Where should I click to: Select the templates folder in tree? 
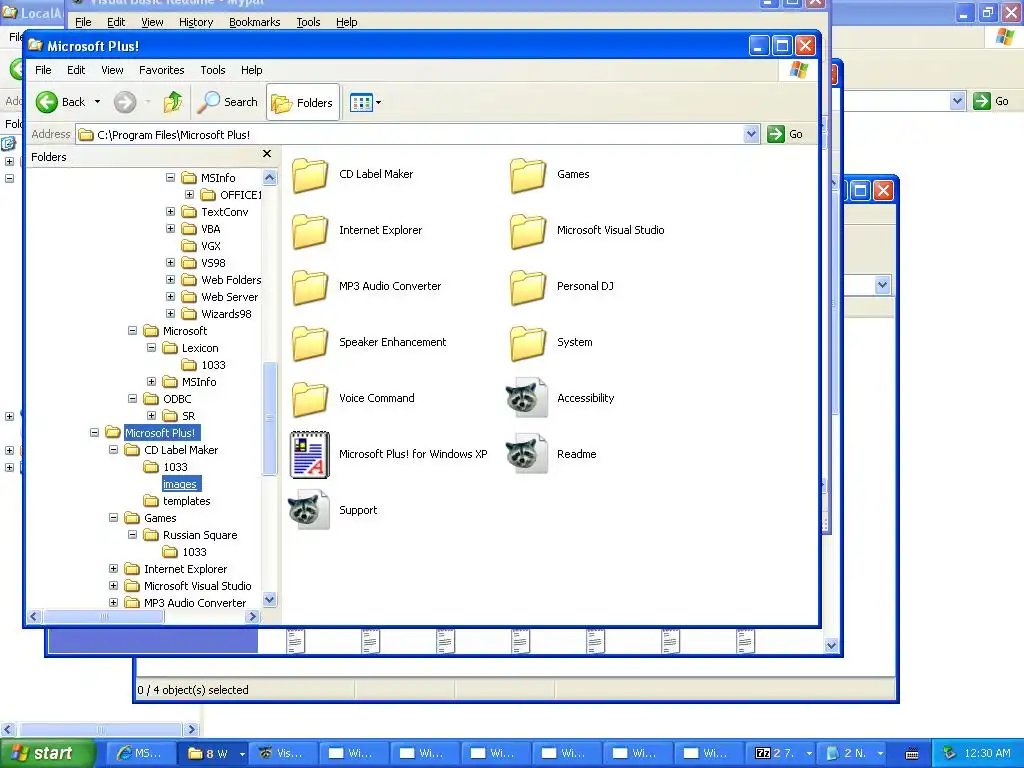point(187,501)
